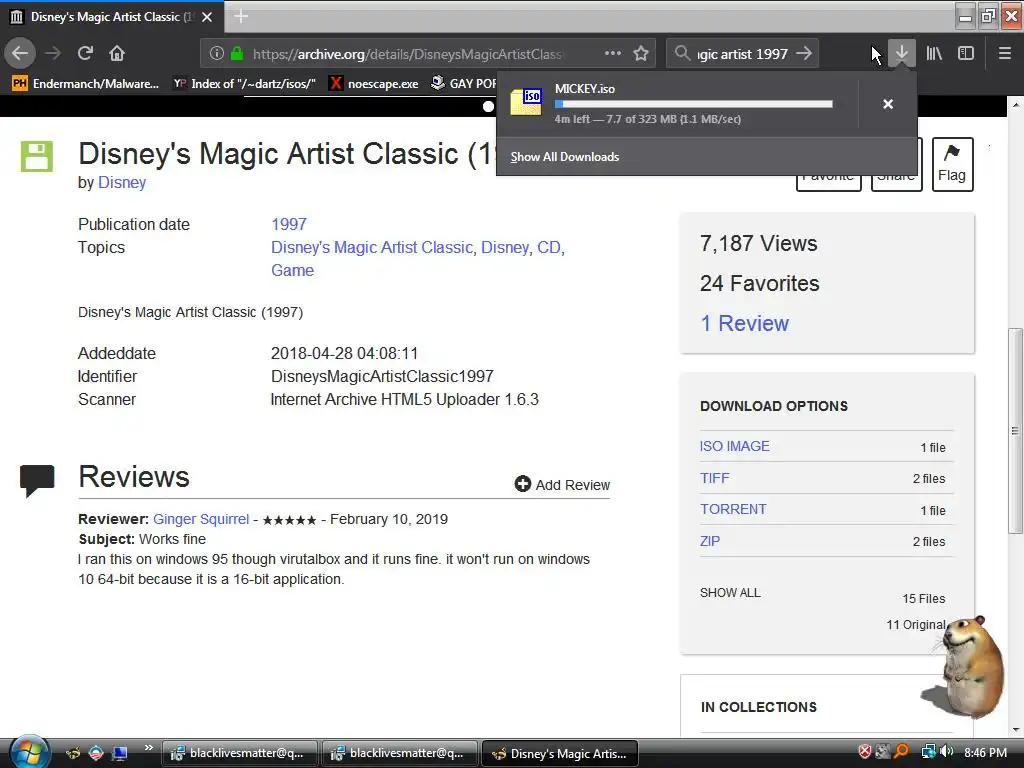Open reviewer Ginger Squirrel's profile

[201, 519]
